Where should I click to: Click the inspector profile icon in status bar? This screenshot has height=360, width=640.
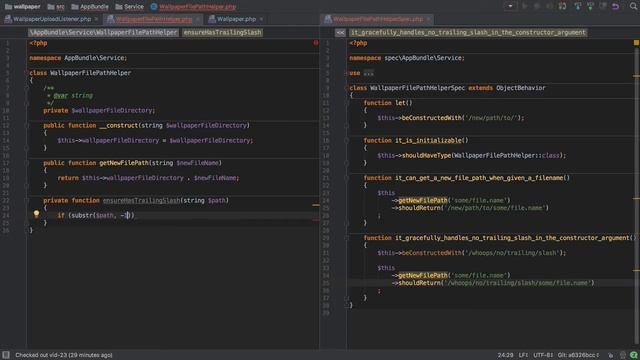[x=622, y=355]
